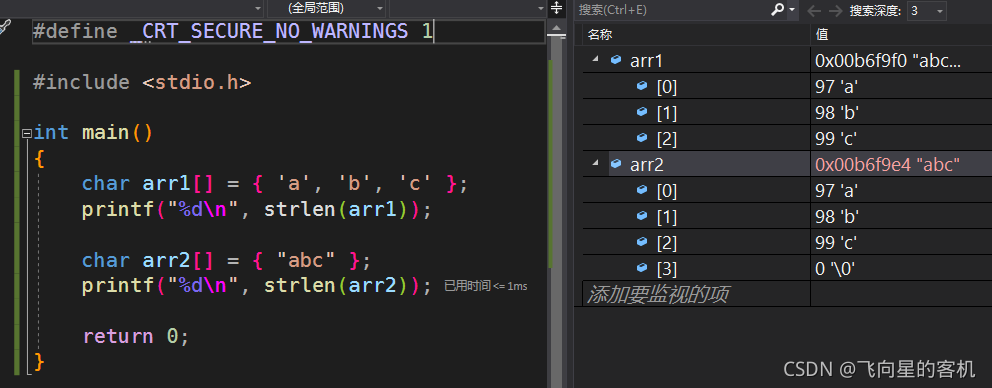Click the char arr2[] declaration line
This screenshot has width=992, height=388.
226,260
